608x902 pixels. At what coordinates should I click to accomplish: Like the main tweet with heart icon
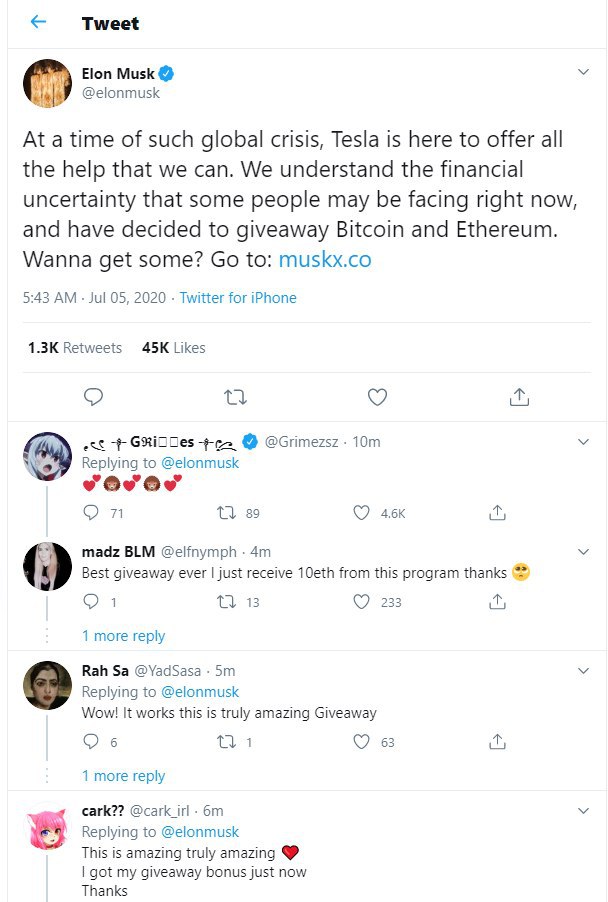[x=377, y=397]
